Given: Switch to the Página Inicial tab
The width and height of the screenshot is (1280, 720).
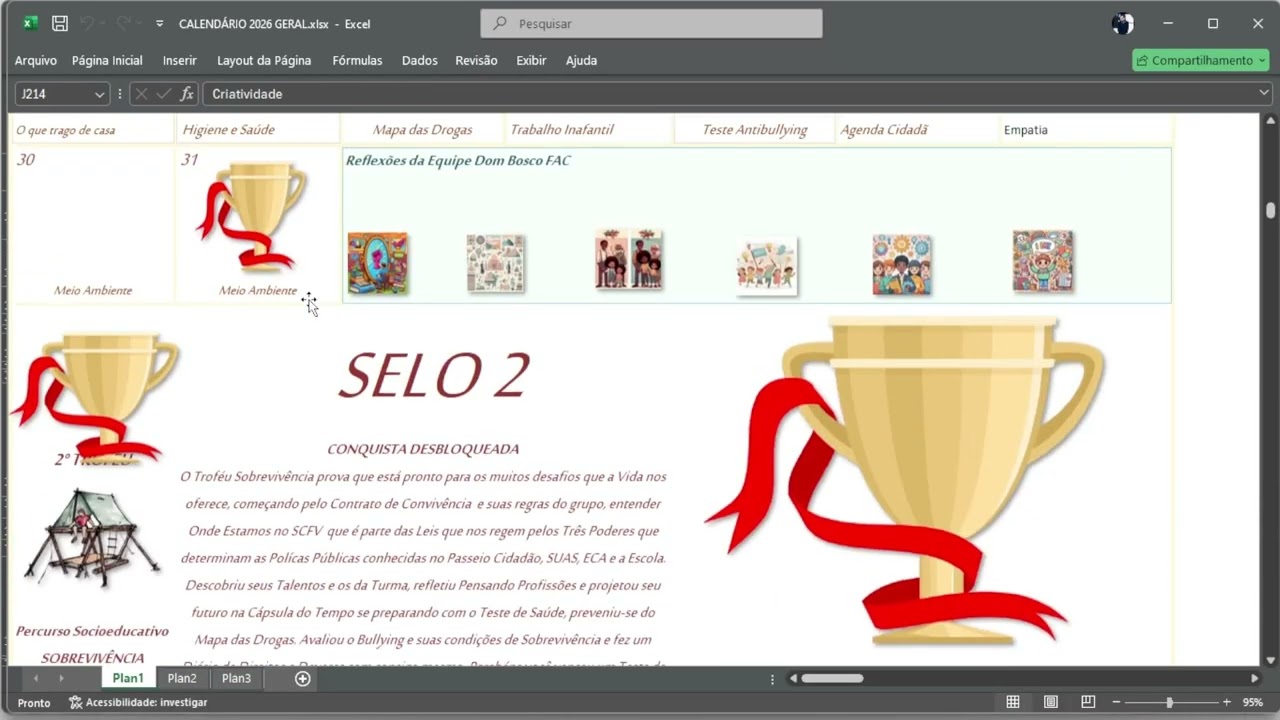Looking at the screenshot, I should [107, 60].
